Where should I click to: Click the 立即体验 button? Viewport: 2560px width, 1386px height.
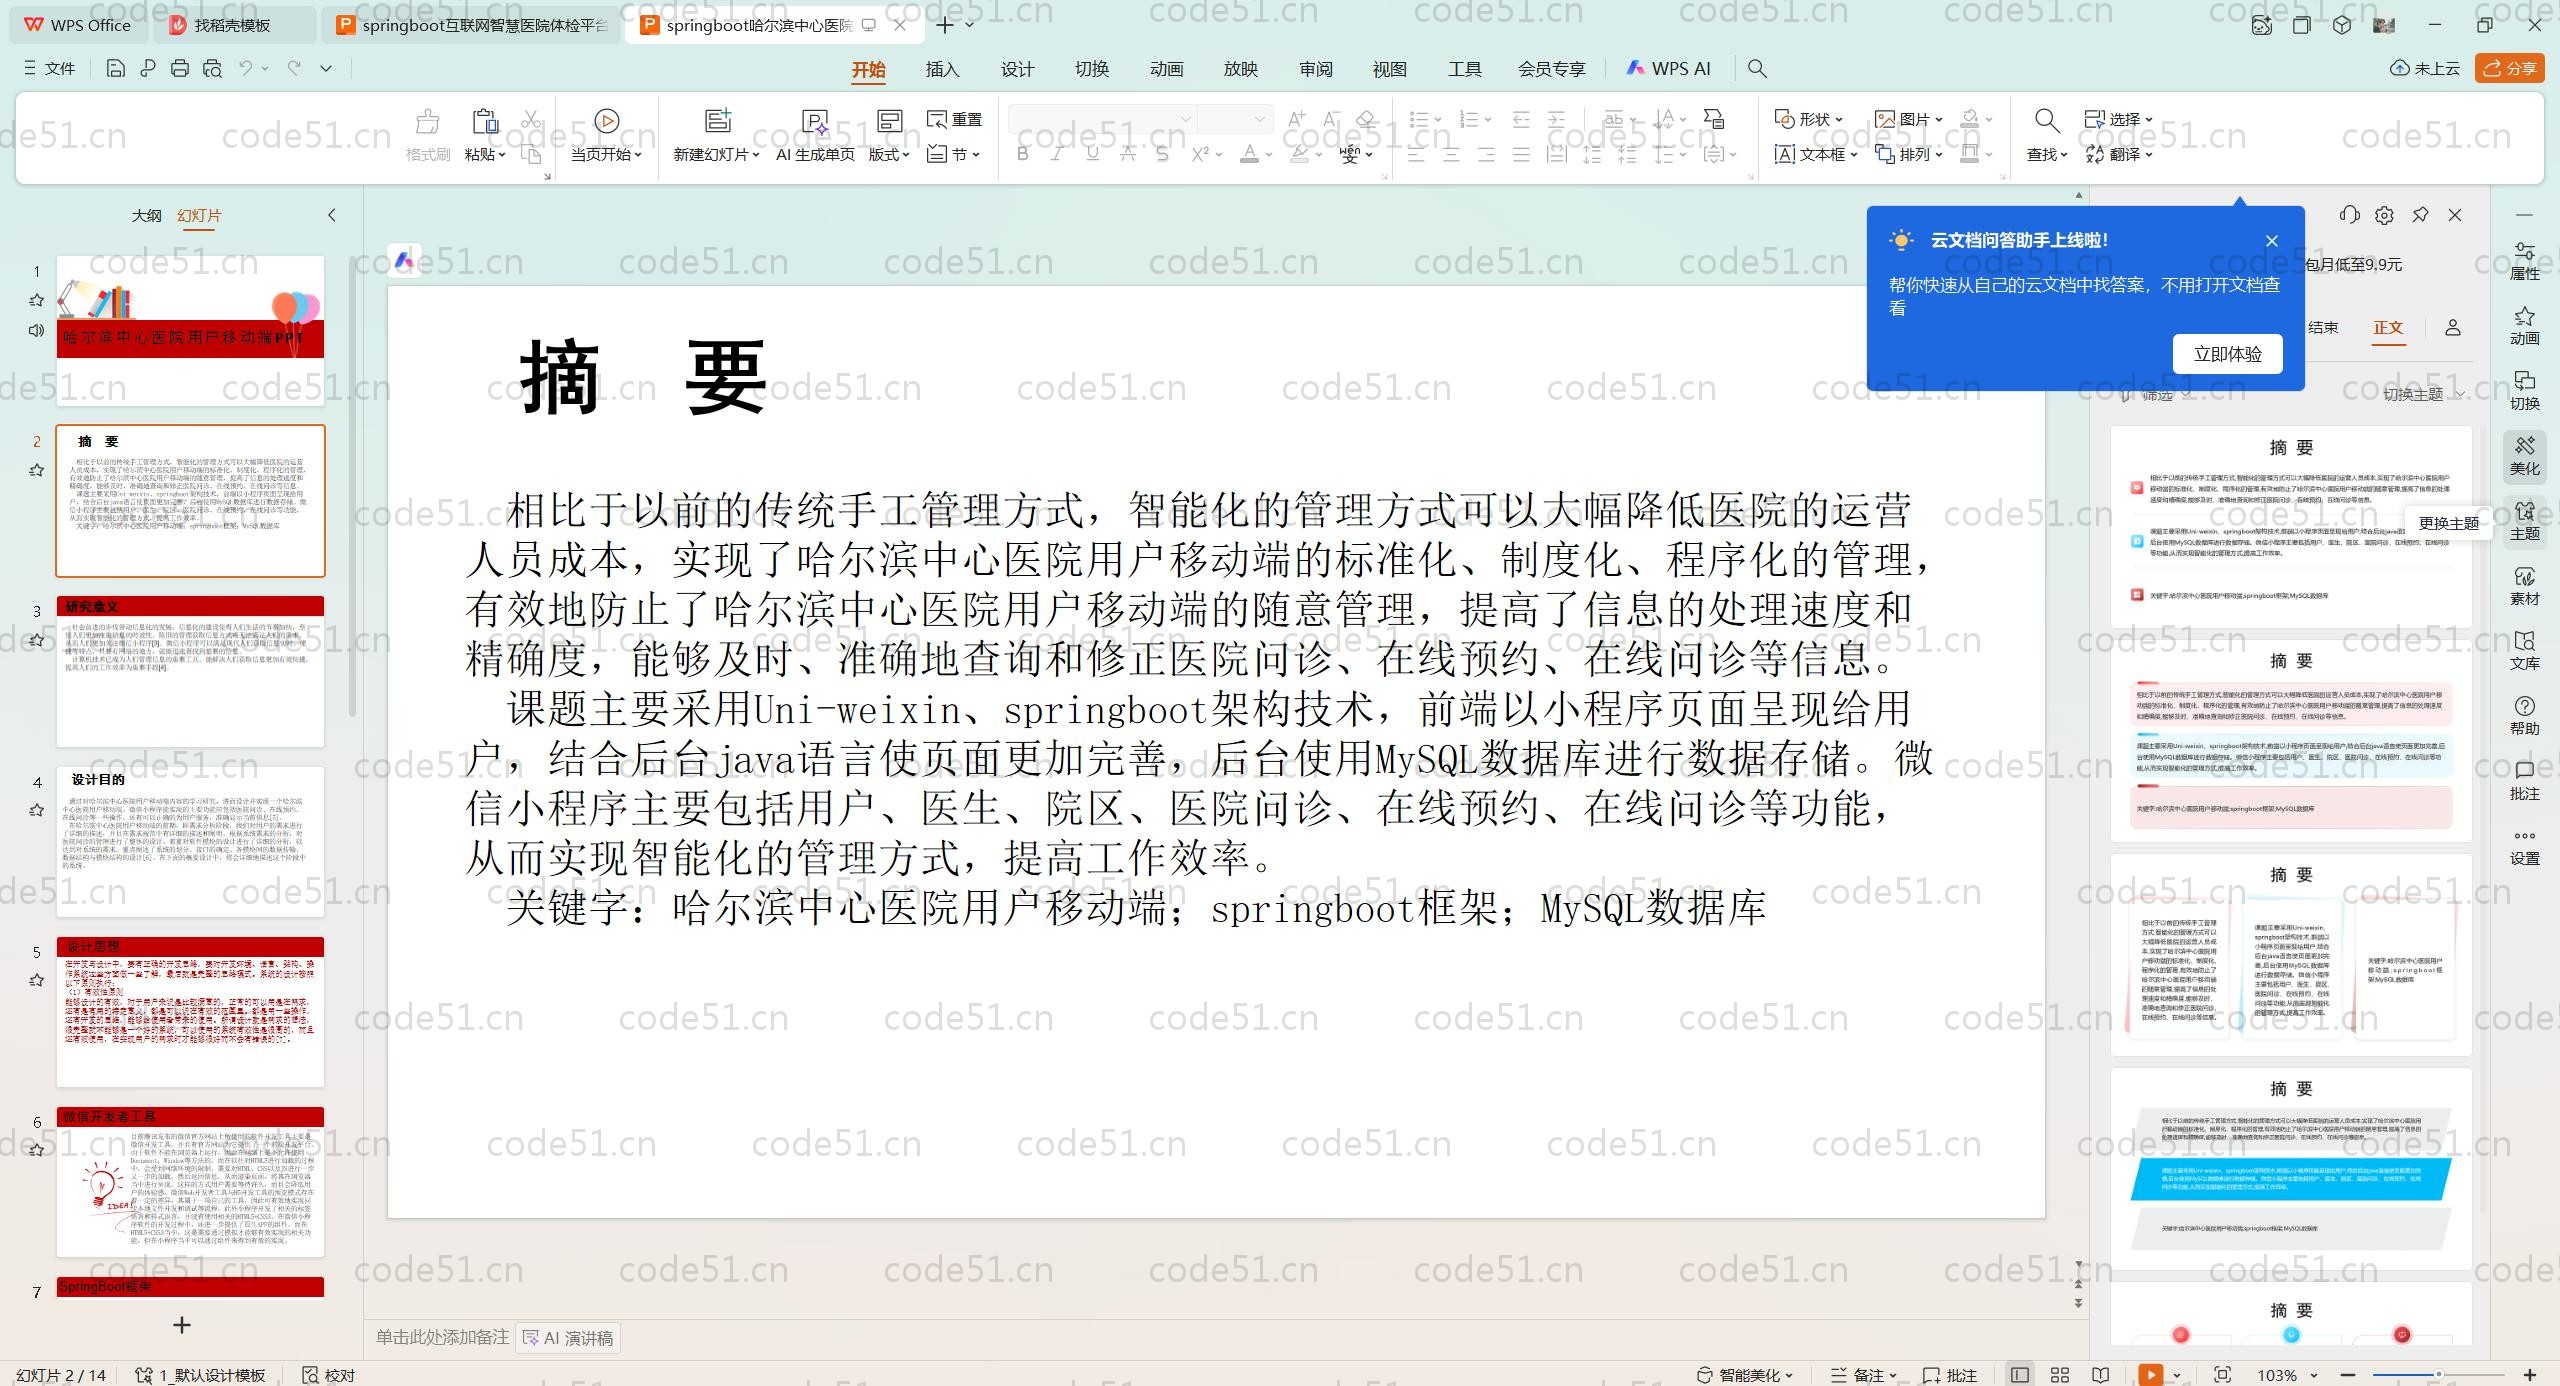[x=2227, y=354]
